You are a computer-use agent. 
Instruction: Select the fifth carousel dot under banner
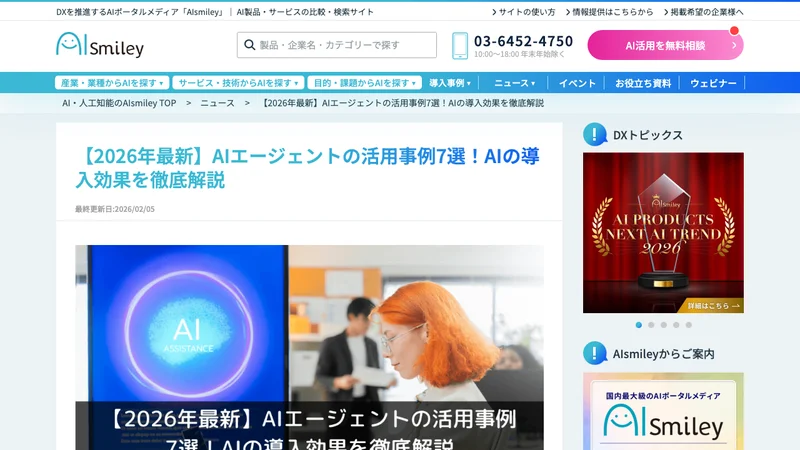click(x=689, y=325)
